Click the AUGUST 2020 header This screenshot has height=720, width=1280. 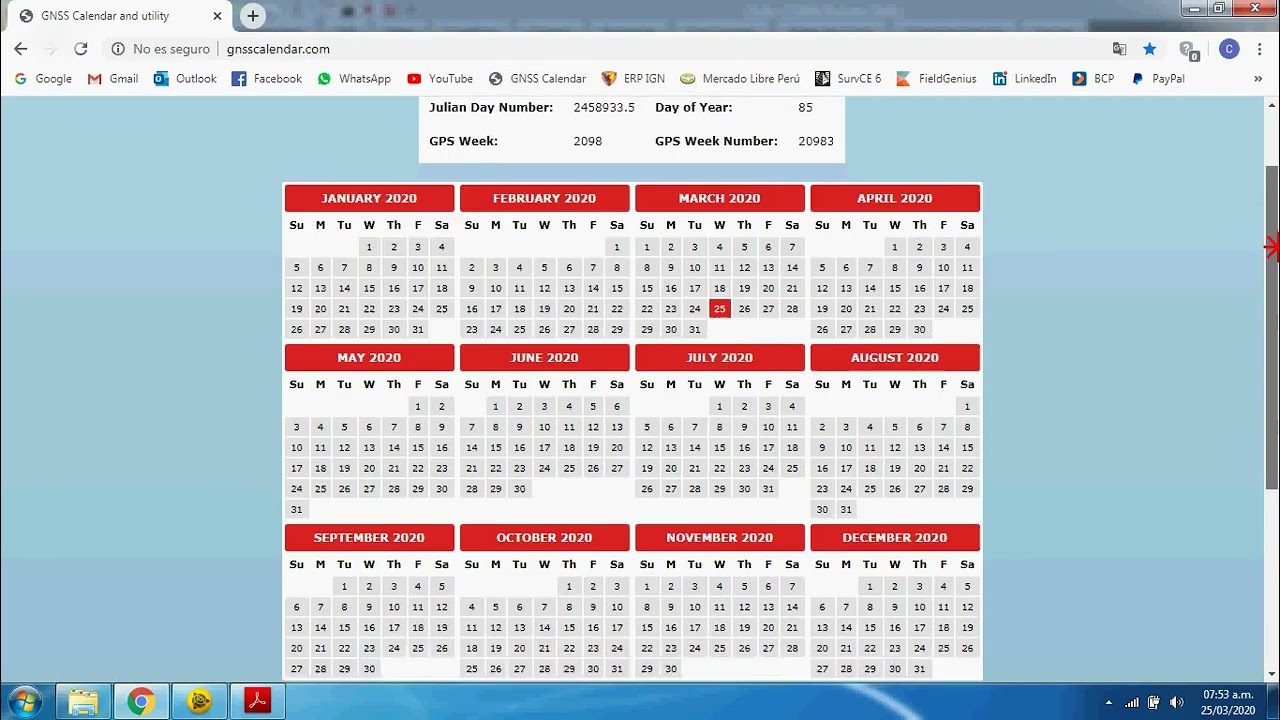895,358
